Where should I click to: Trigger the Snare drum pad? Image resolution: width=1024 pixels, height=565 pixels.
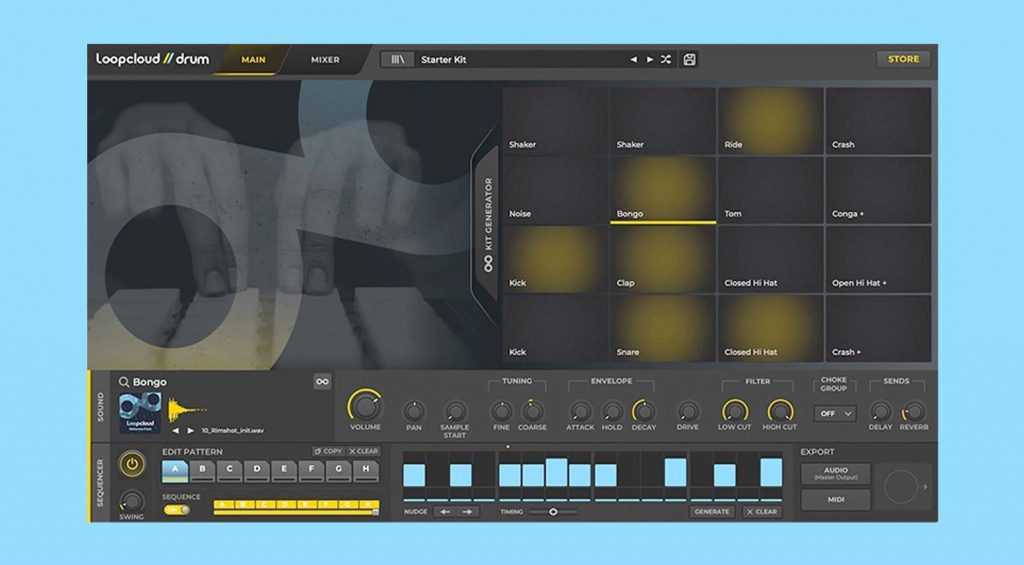click(663, 329)
